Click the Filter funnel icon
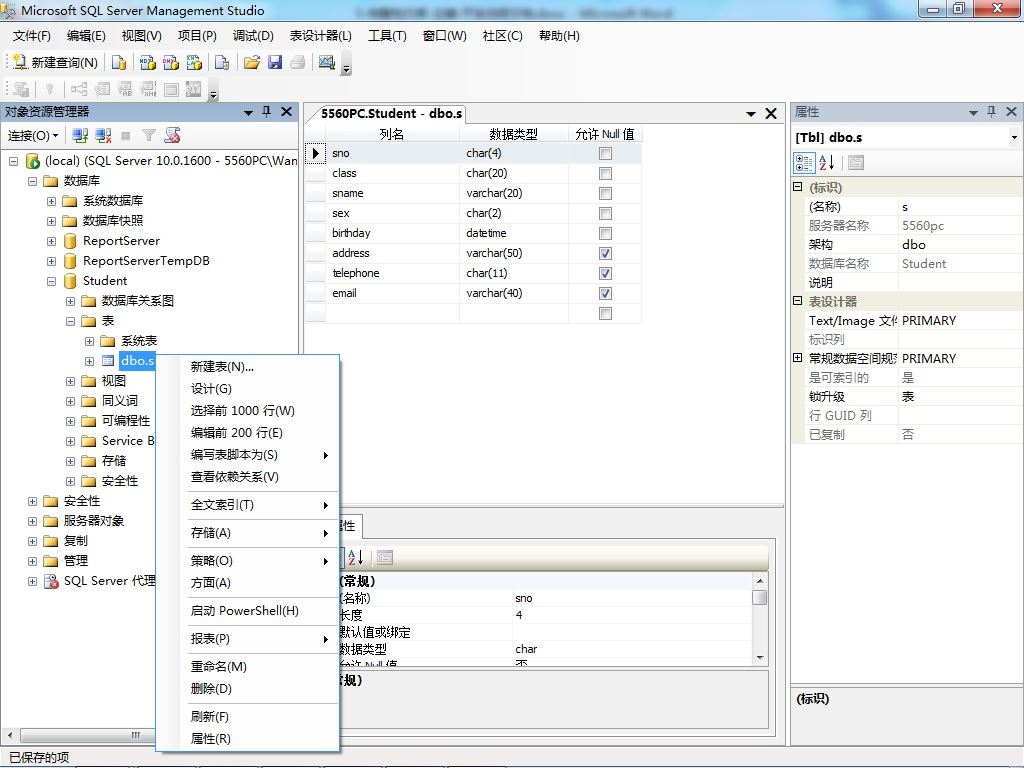This screenshot has height=768, width=1024. (149, 135)
